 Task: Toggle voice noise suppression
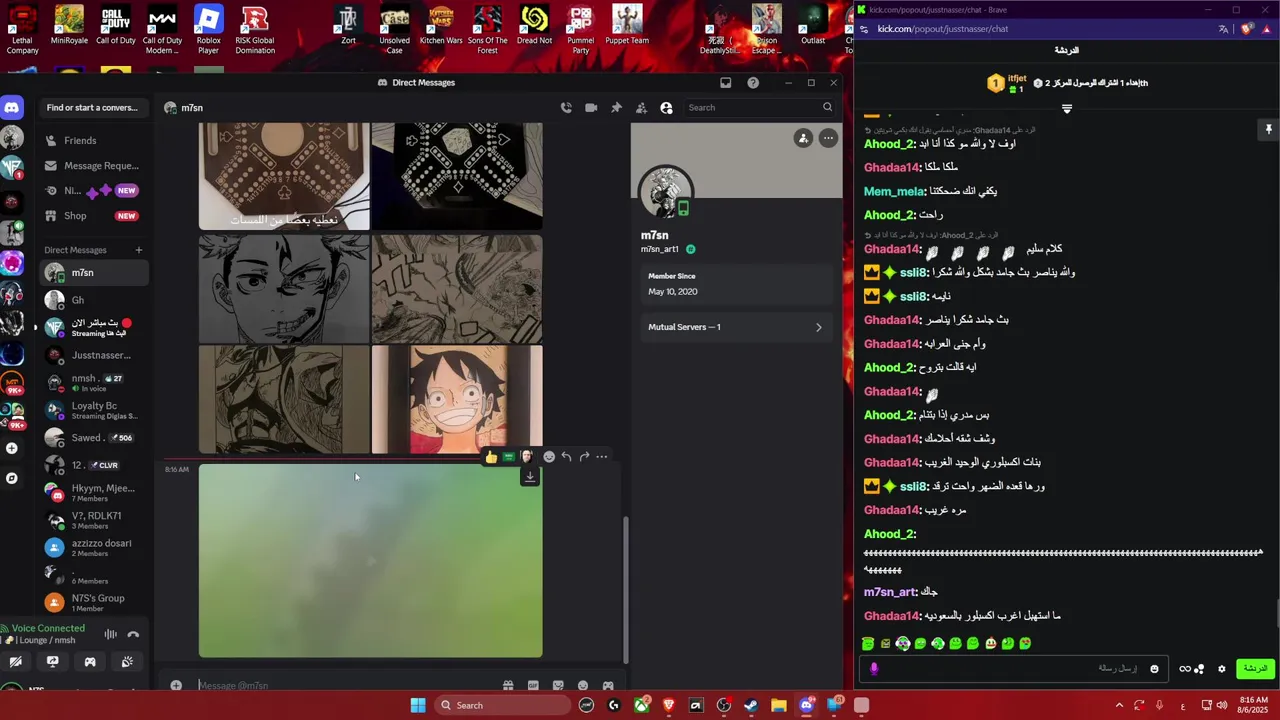(x=110, y=634)
